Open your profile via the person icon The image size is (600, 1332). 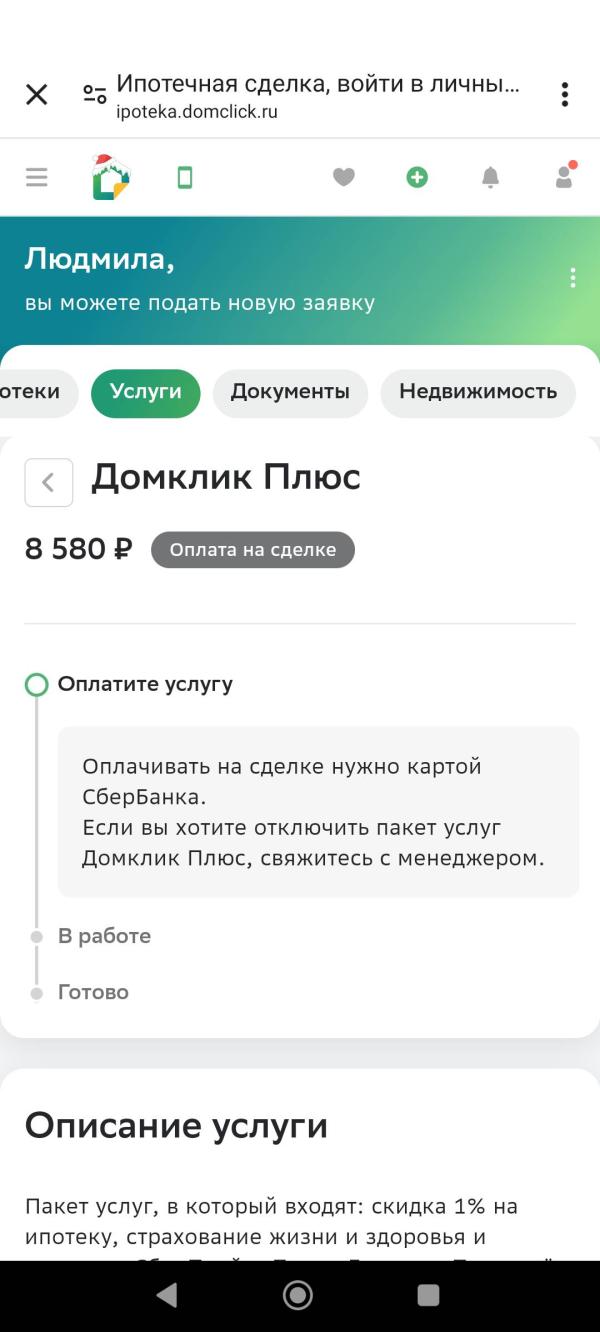coord(562,176)
